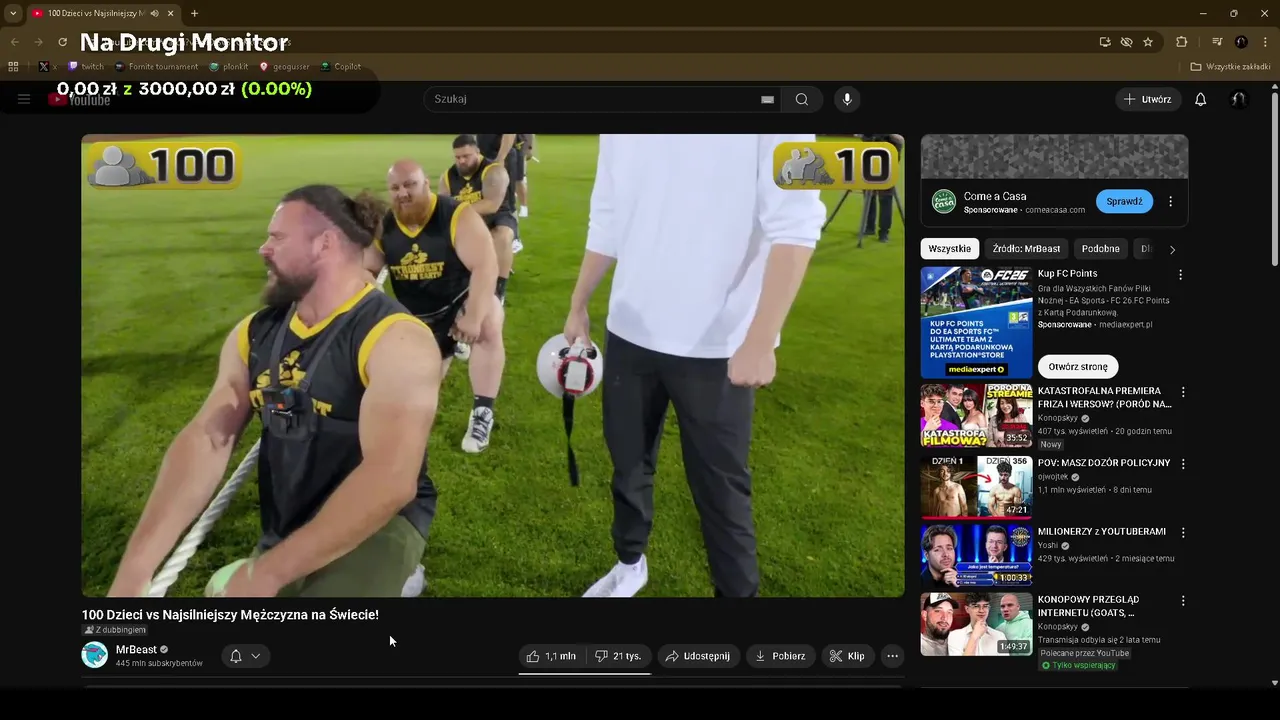Viewport: 1280px width, 720px height.
Task: Open the tab search dropdown arrow
Action: pyautogui.click(x=13, y=13)
